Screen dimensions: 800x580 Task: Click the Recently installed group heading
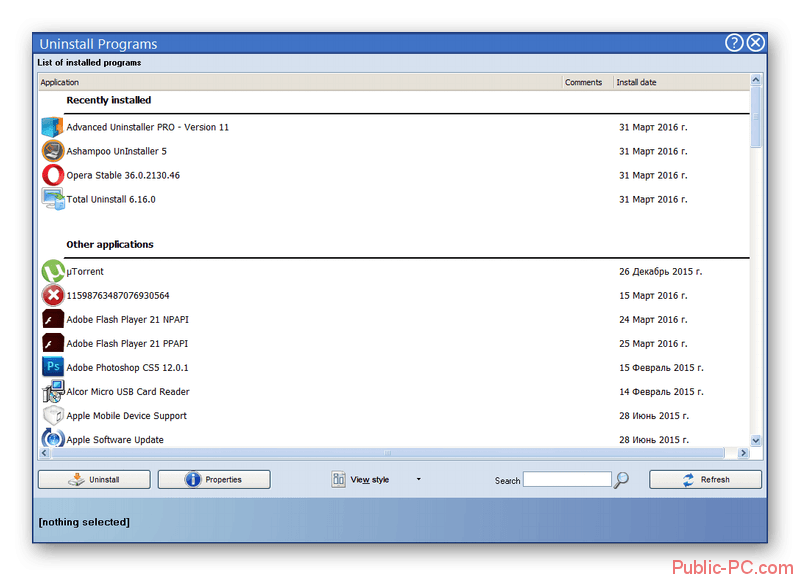pos(109,100)
